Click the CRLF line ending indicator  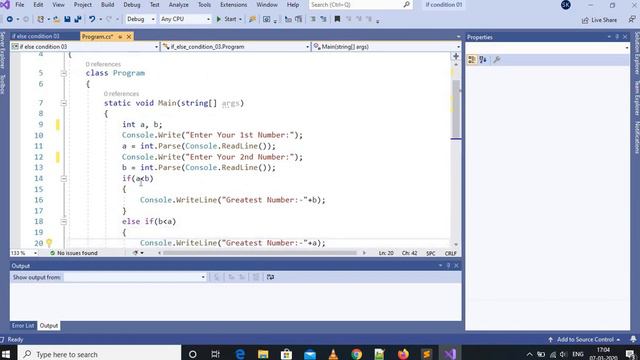[450, 253]
